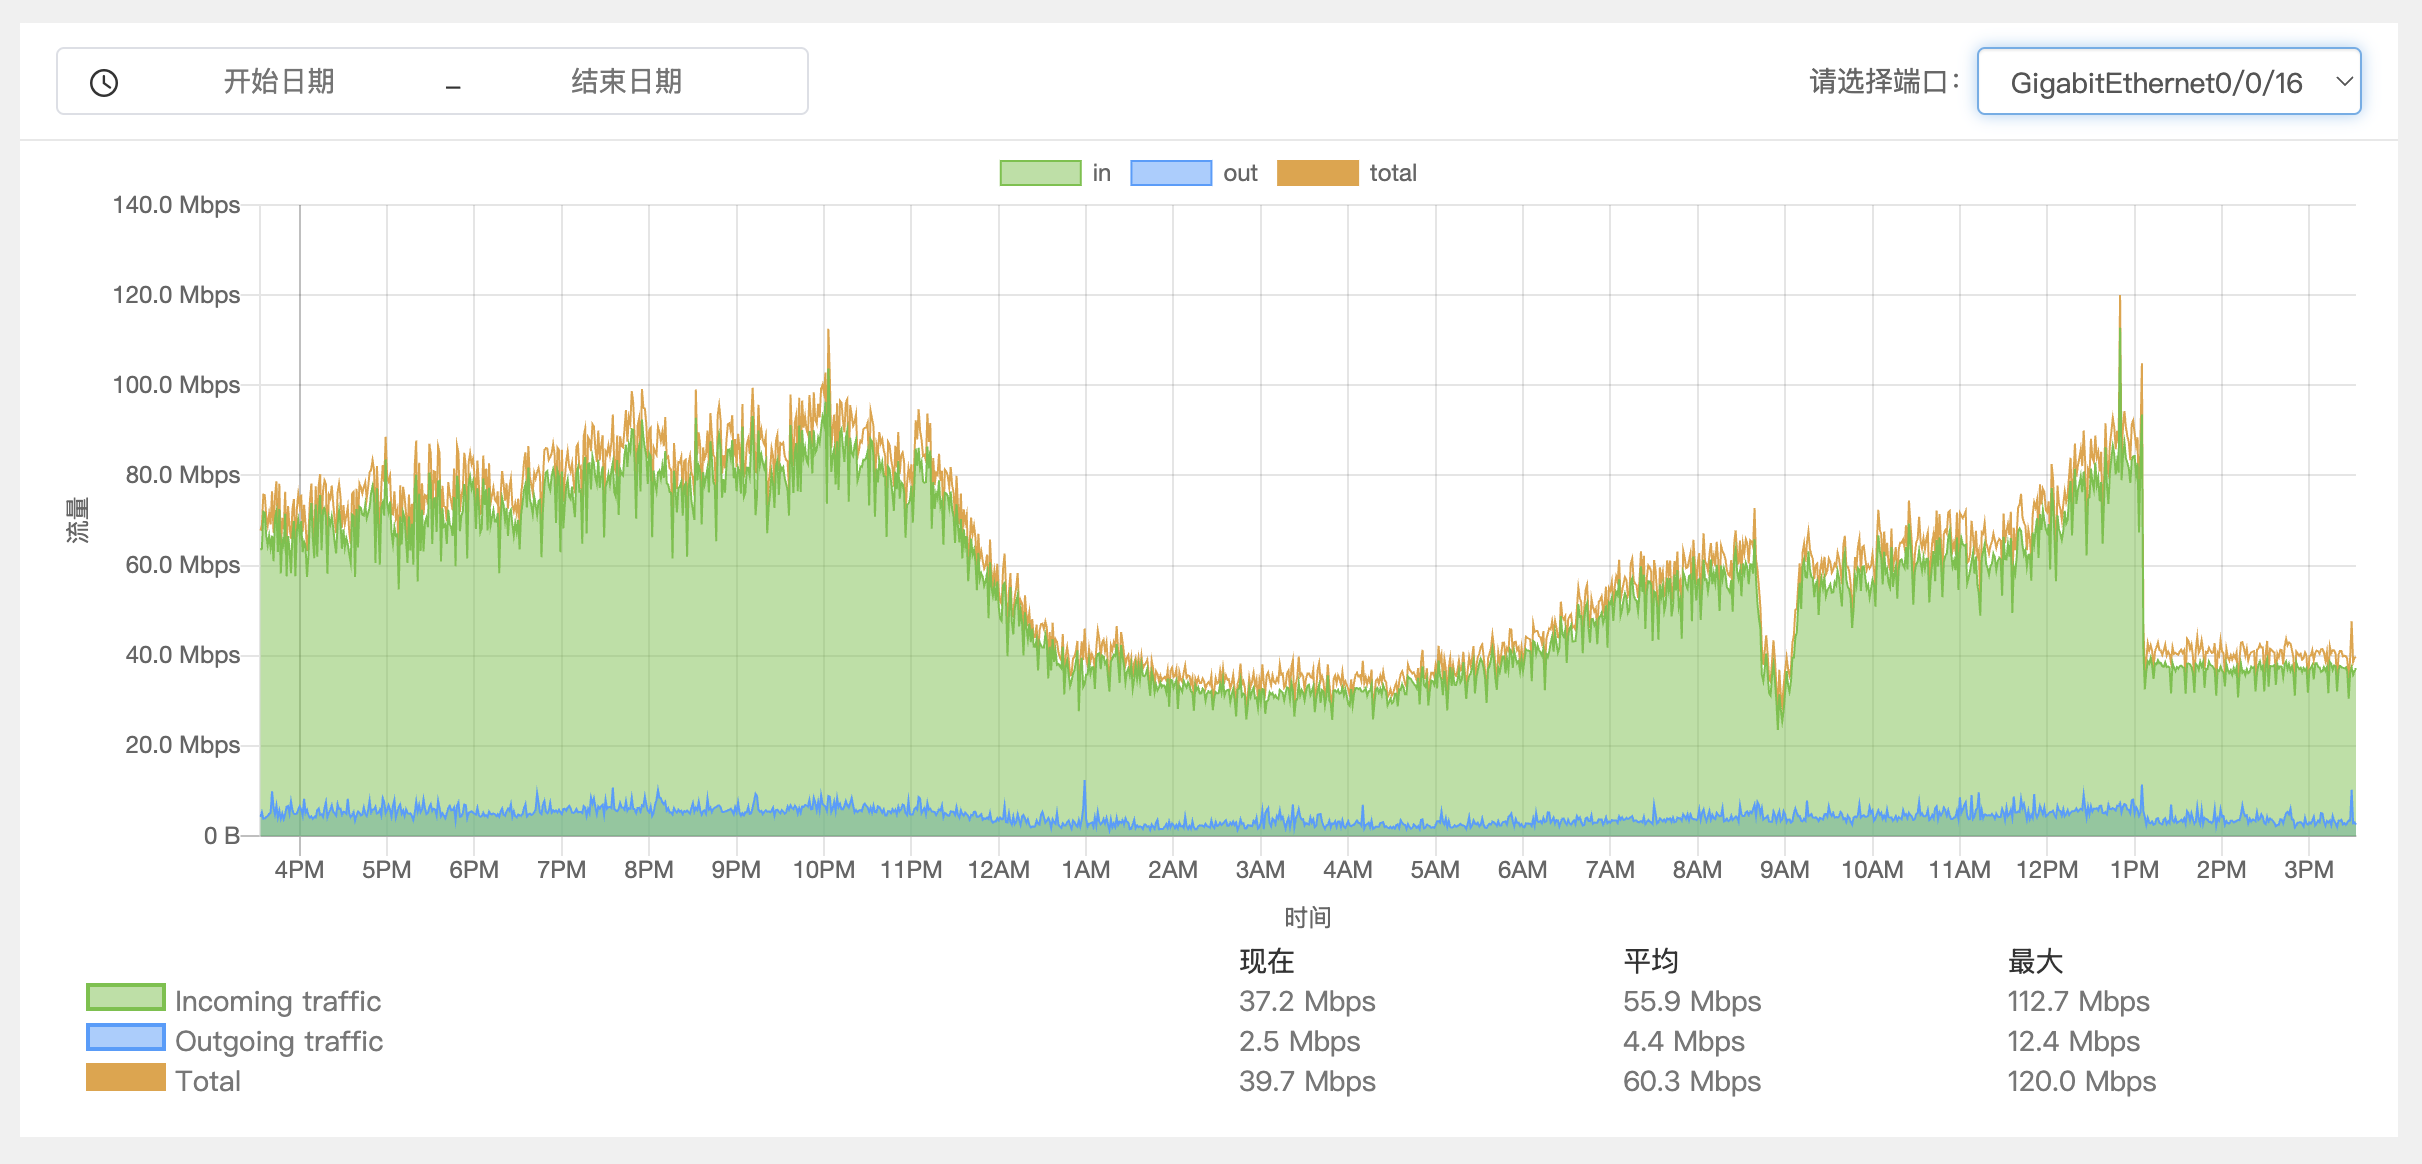Click the 平均 column header
Viewport: 2422px width, 1164px height.
[x=1651, y=961]
